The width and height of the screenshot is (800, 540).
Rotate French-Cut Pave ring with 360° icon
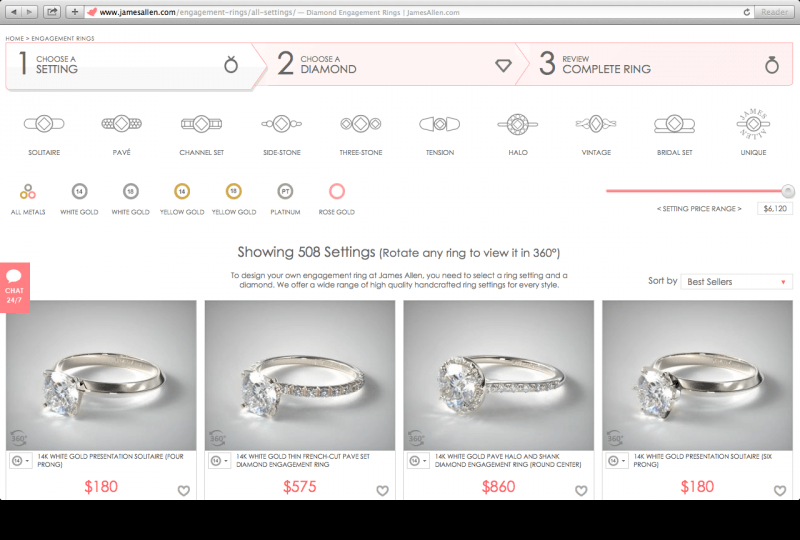[217, 438]
